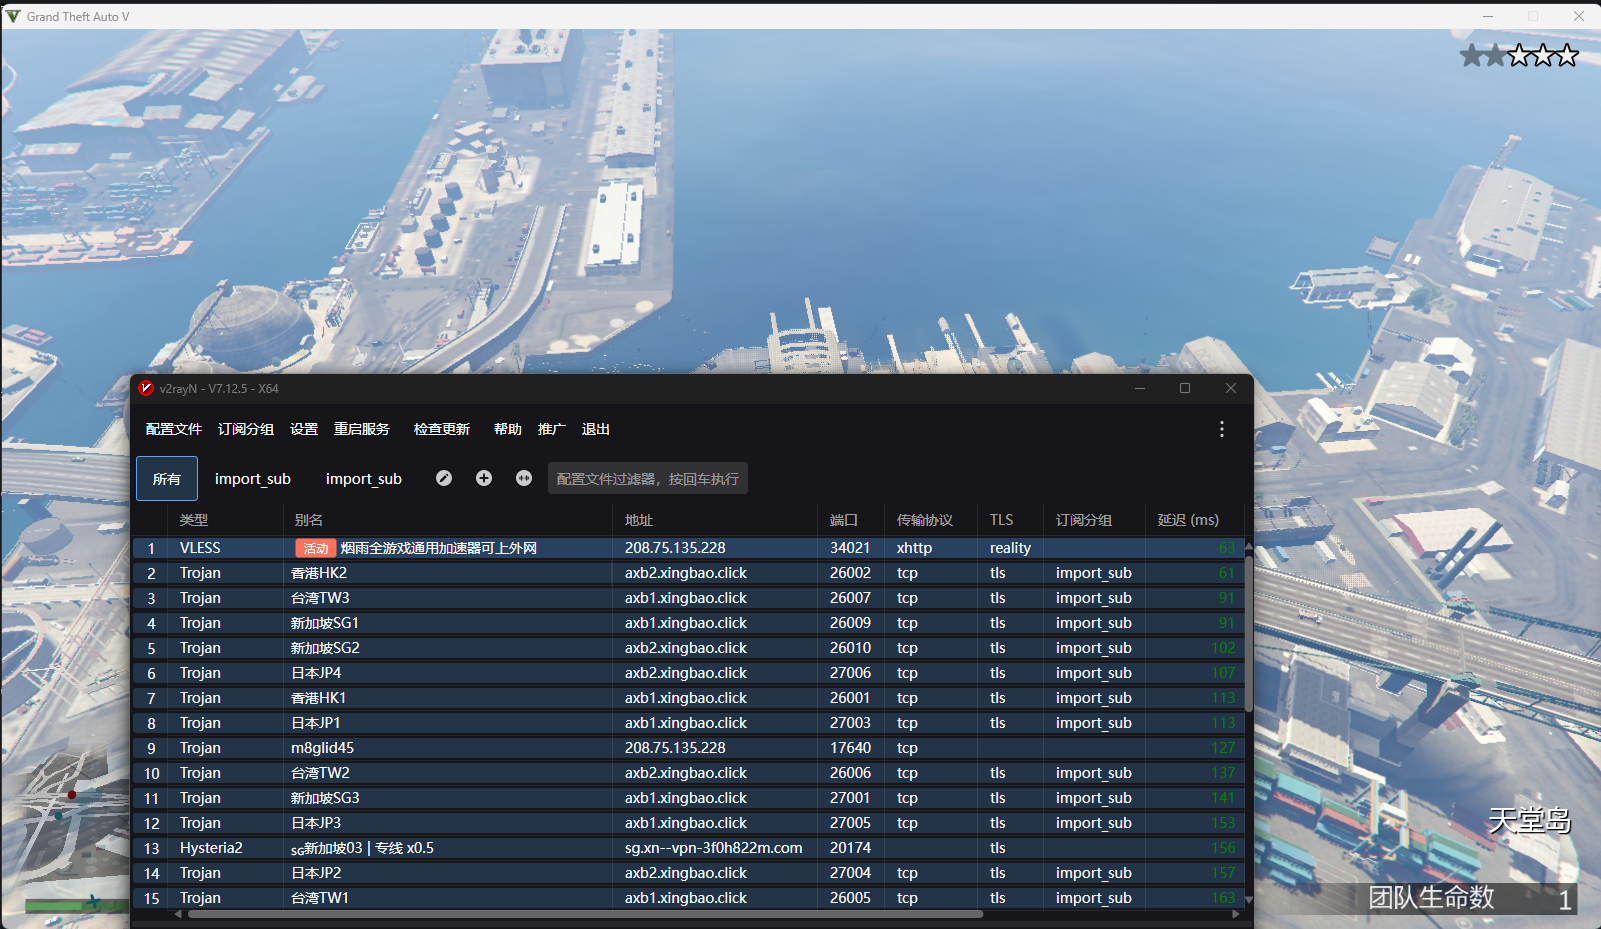Click the GTA wanted-level stars
The height and width of the screenshot is (929, 1601).
[1519, 55]
